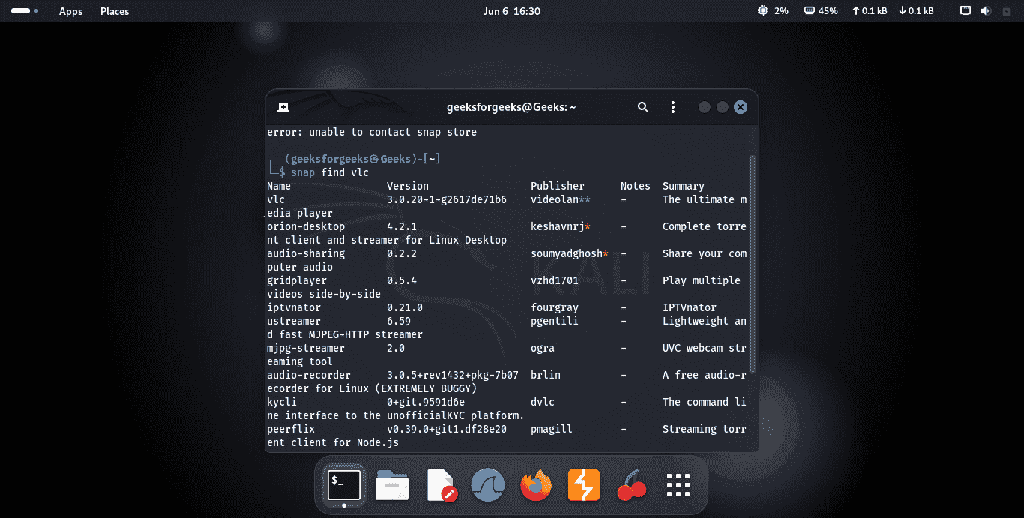Click the 'Version' column header
The image size is (1024, 518).
coord(408,186)
